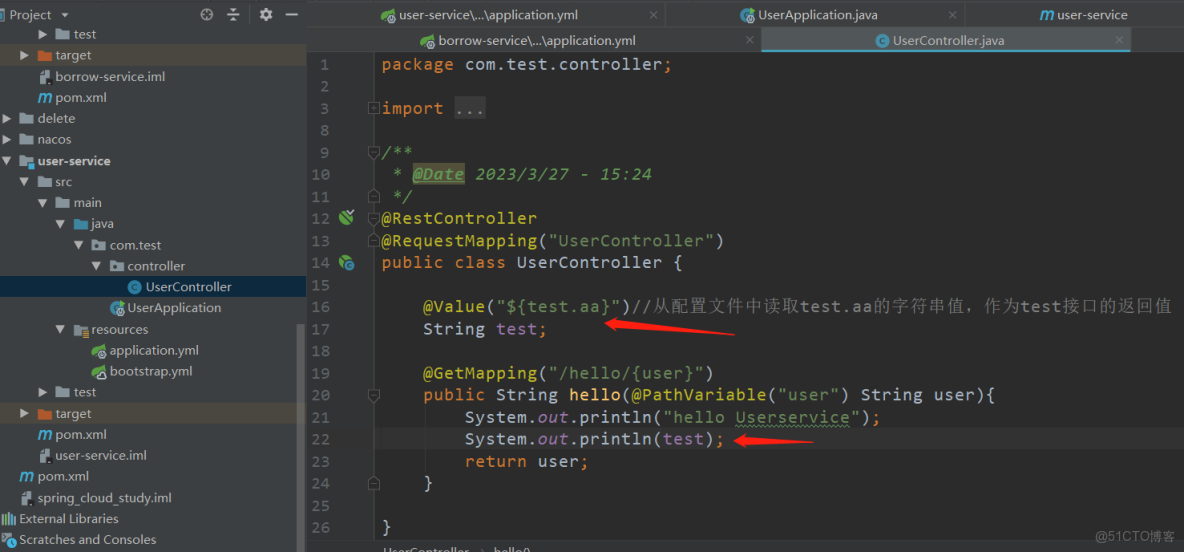Click the @RestController annotation

point(459,218)
